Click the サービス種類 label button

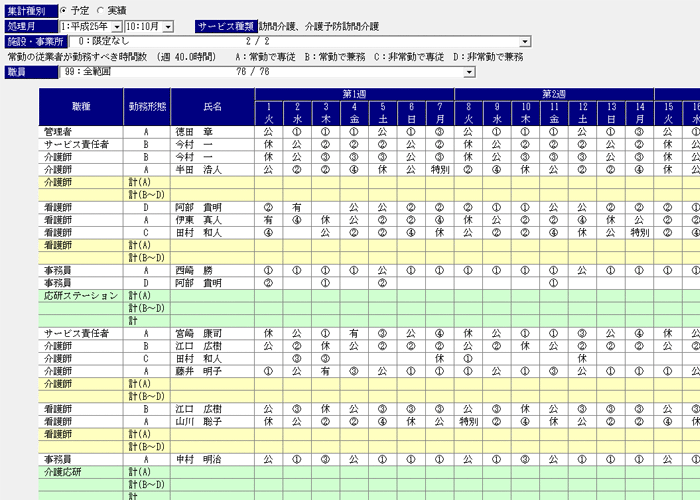[226, 26]
